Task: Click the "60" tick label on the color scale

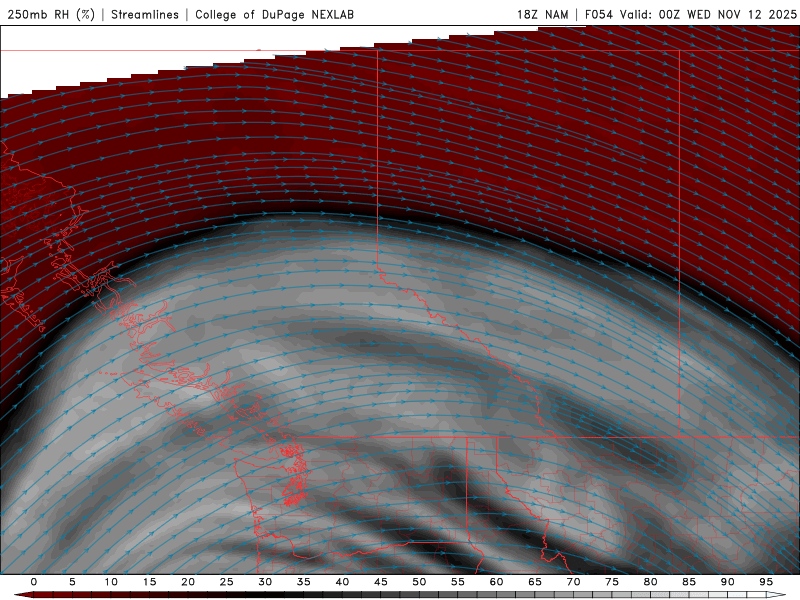Action: (496, 582)
